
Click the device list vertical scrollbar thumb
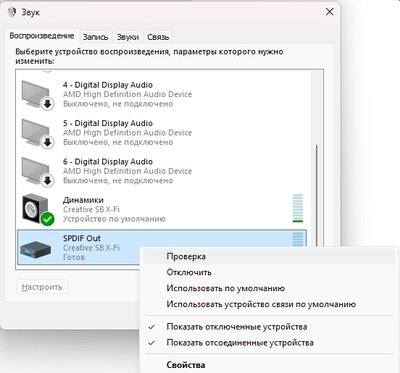point(317,197)
